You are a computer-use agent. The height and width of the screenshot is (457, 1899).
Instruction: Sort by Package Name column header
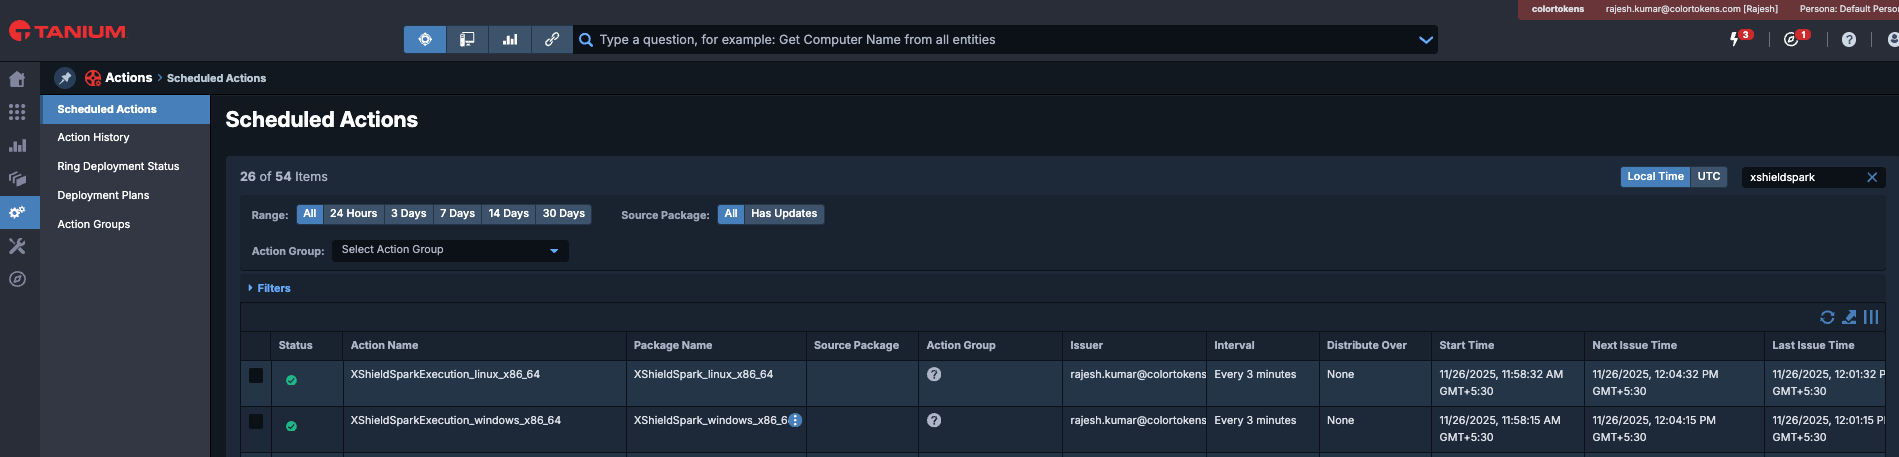tap(673, 345)
